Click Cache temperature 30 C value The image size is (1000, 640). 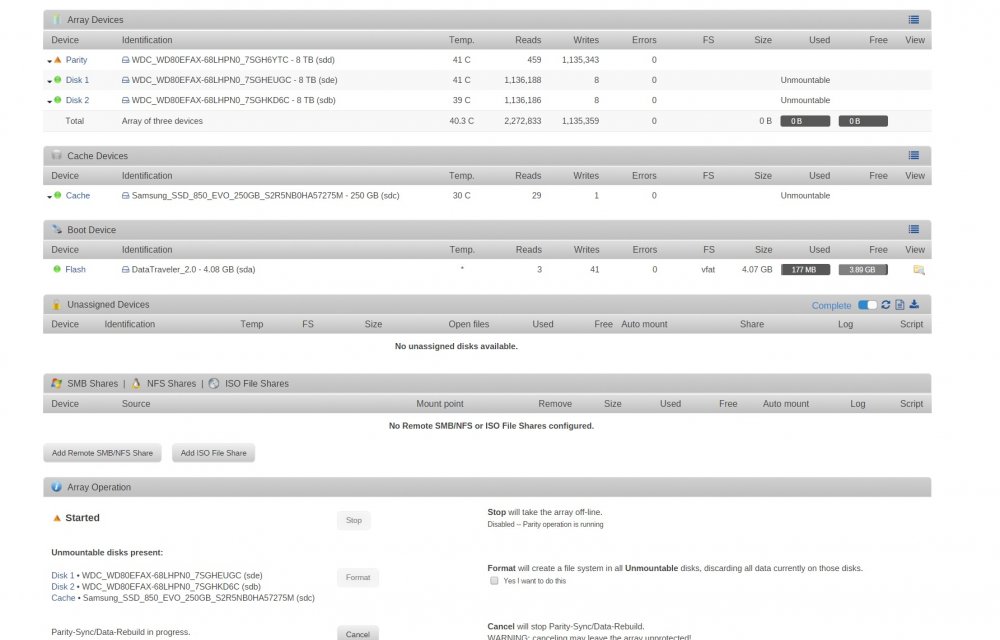(461, 196)
